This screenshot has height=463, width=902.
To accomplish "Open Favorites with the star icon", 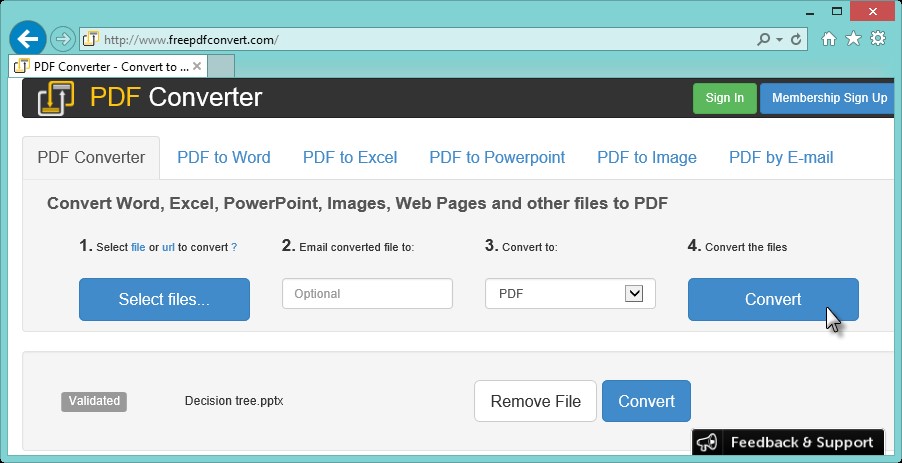I will 853,39.
